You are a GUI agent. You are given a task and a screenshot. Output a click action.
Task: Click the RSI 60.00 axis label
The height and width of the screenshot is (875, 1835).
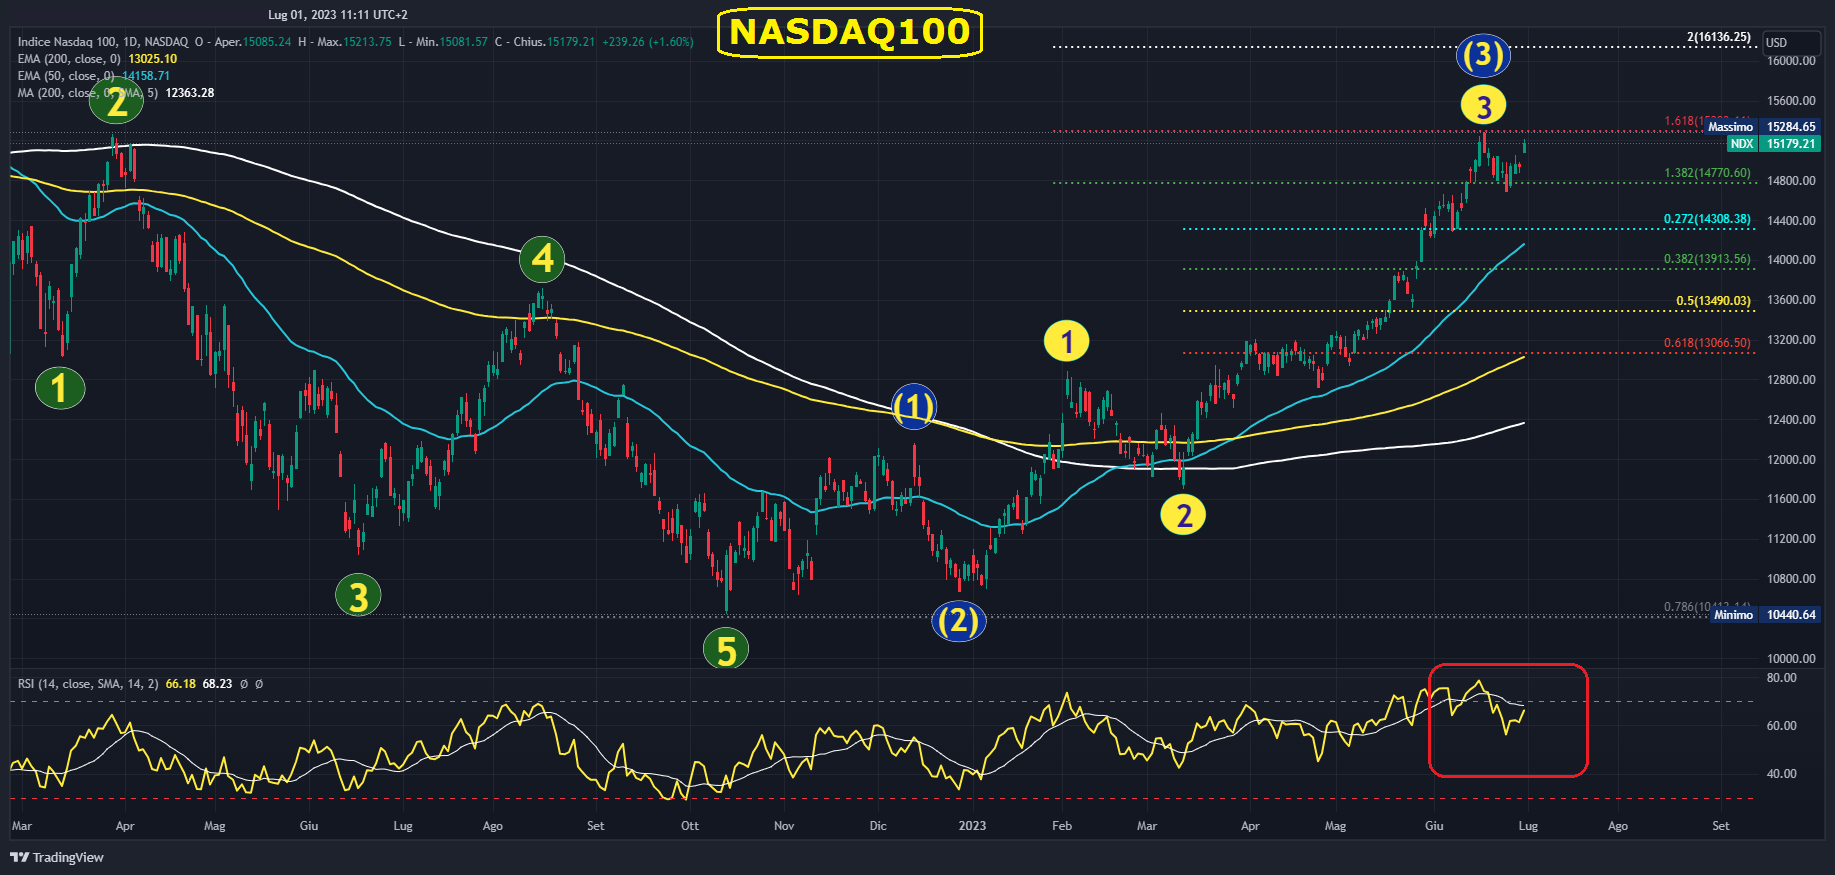click(x=1782, y=726)
